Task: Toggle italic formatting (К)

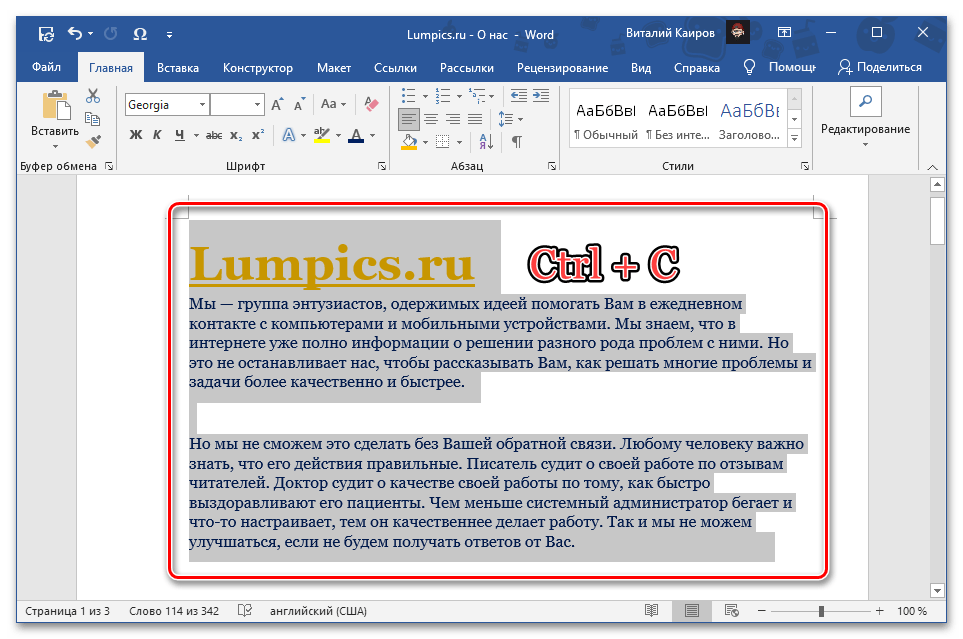Action: point(157,135)
